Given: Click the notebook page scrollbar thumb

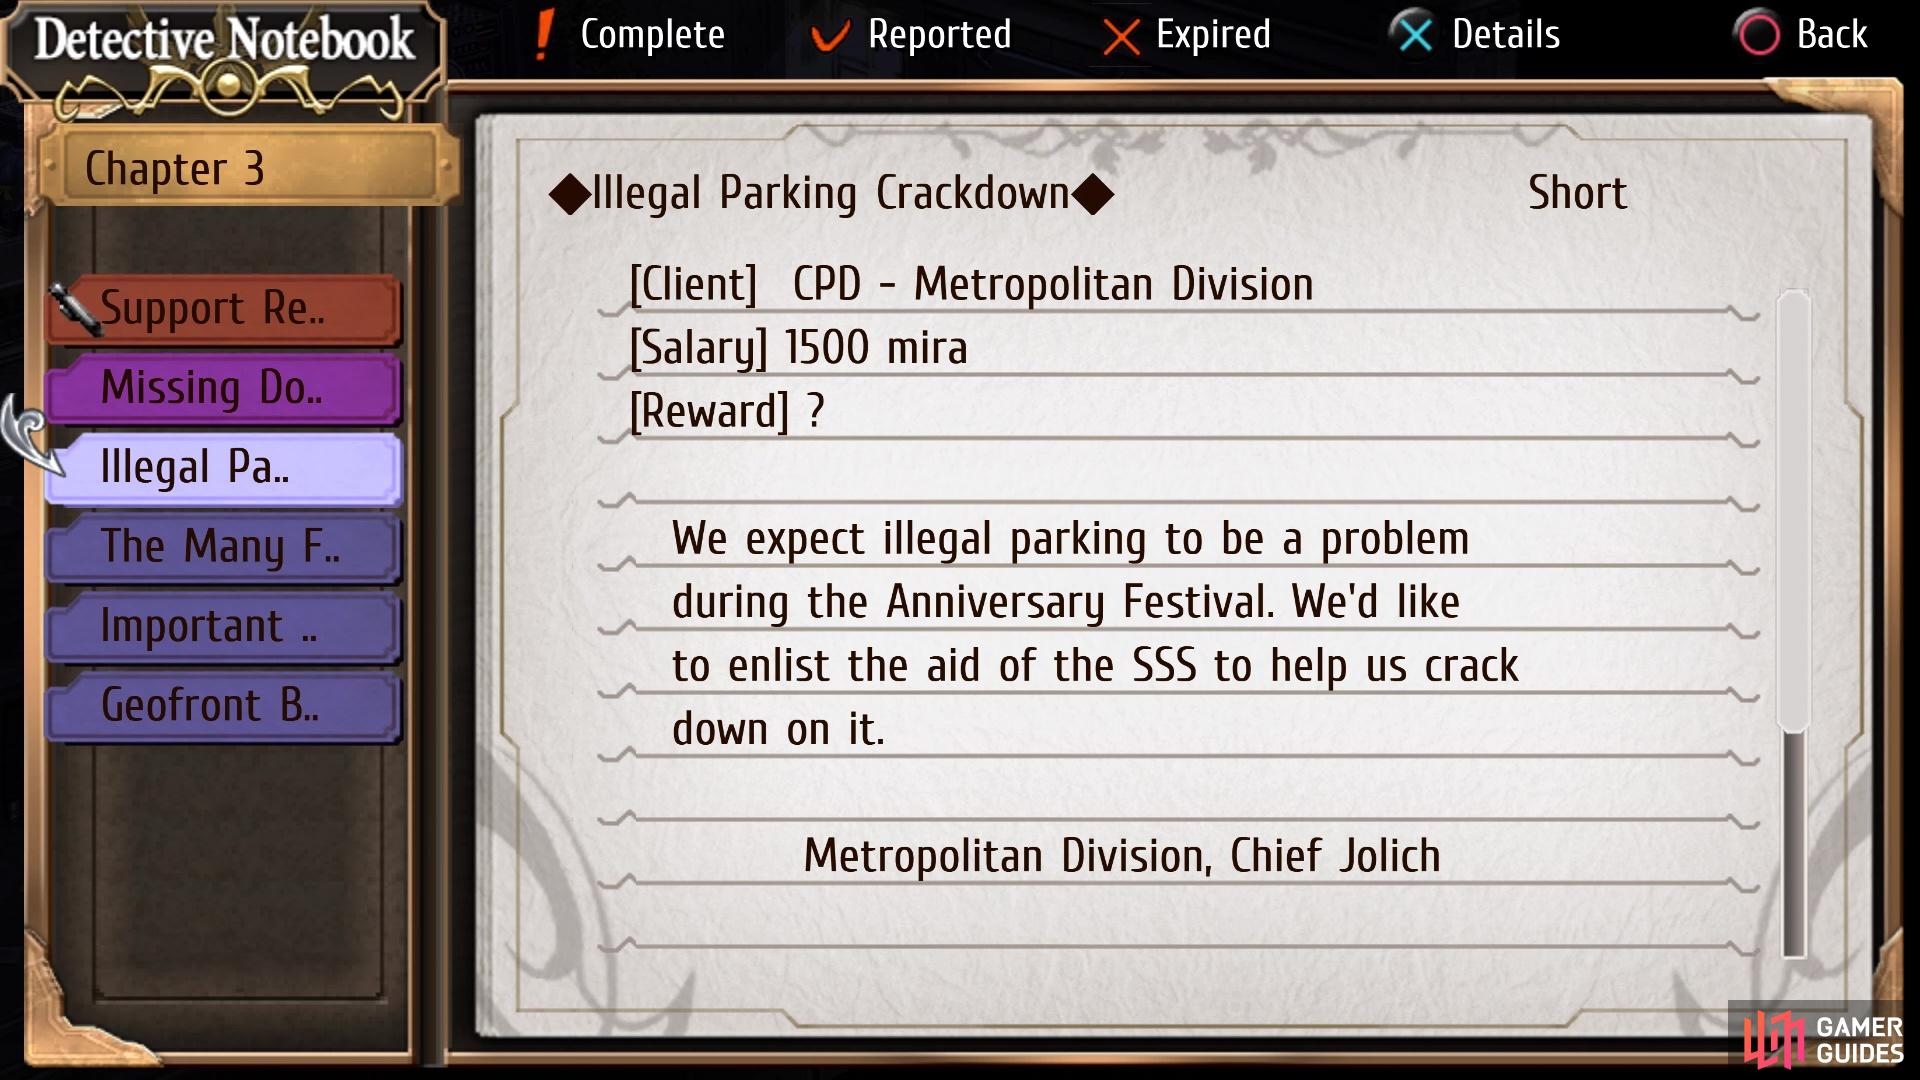Looking at the screenshot, I should tap(1794, 510).
